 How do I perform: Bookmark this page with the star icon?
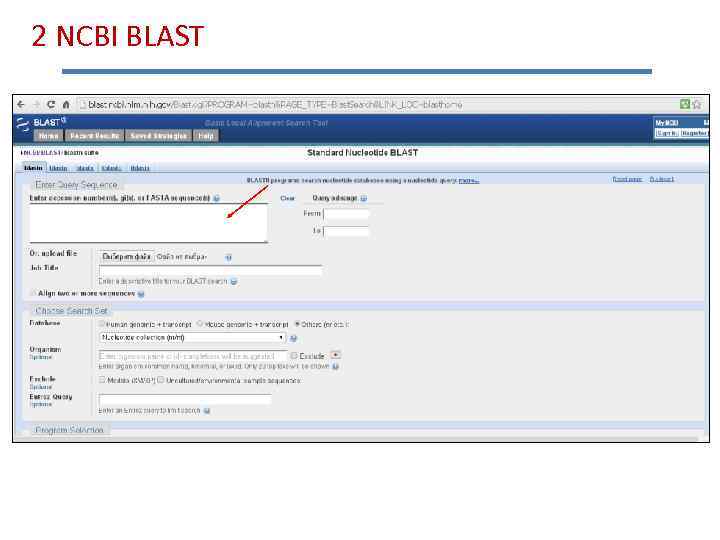[697, 104]
